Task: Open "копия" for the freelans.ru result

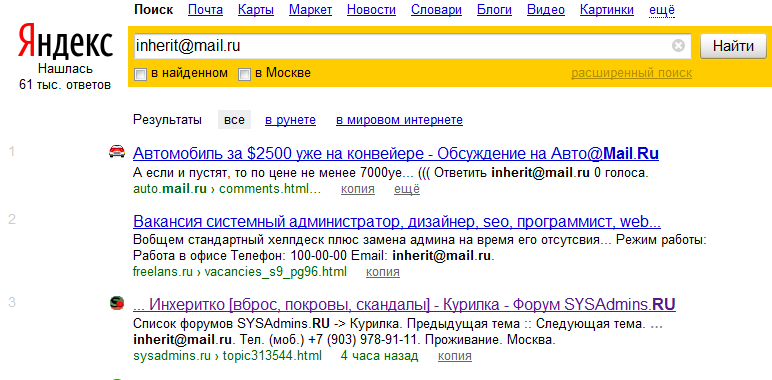Action: [383, 272]
